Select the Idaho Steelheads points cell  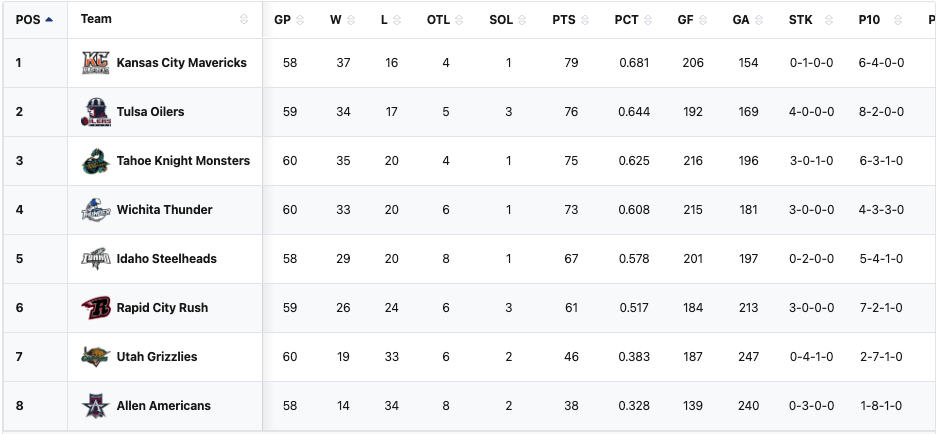[571, 259]
